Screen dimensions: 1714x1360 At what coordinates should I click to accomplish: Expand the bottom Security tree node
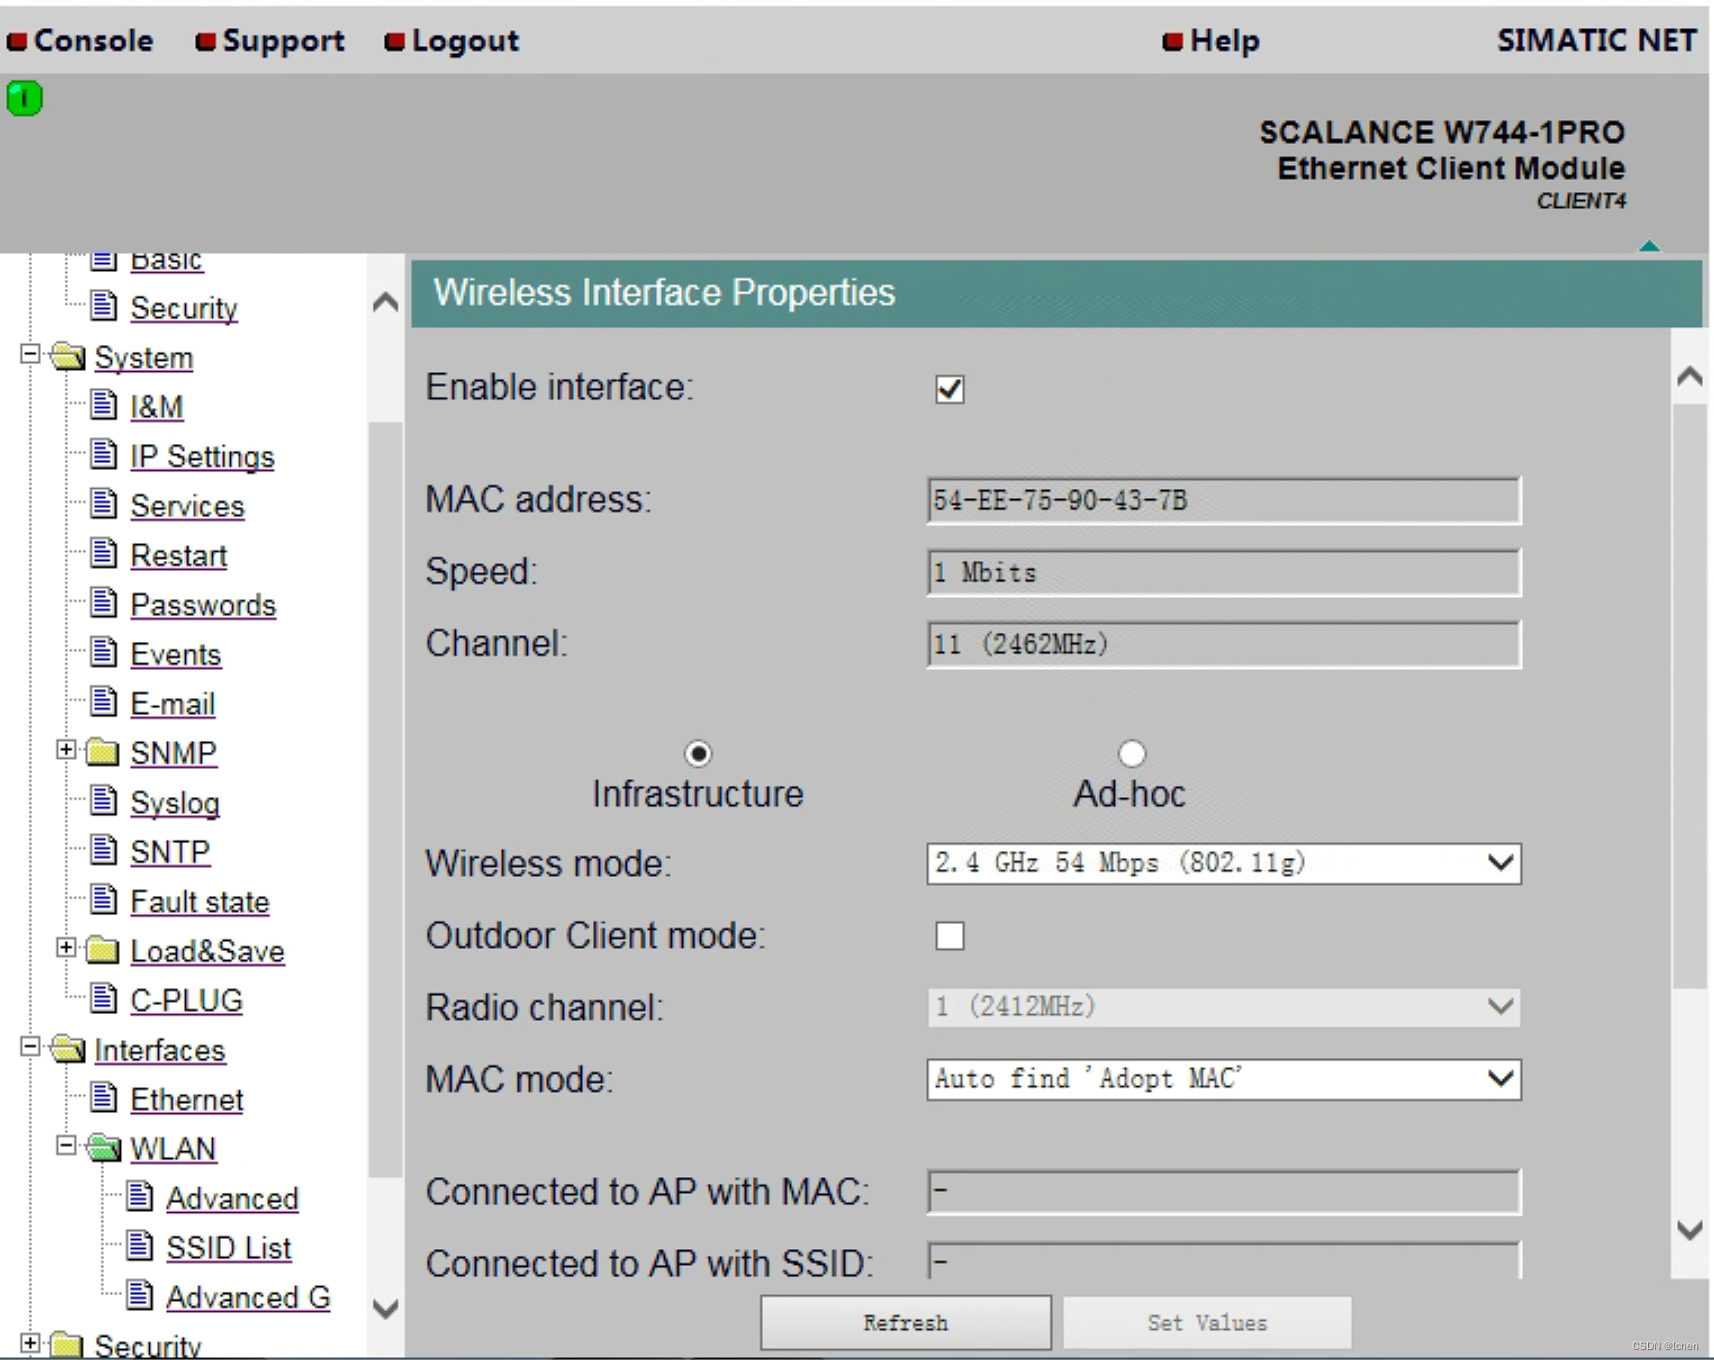(x=30, y=1343)
